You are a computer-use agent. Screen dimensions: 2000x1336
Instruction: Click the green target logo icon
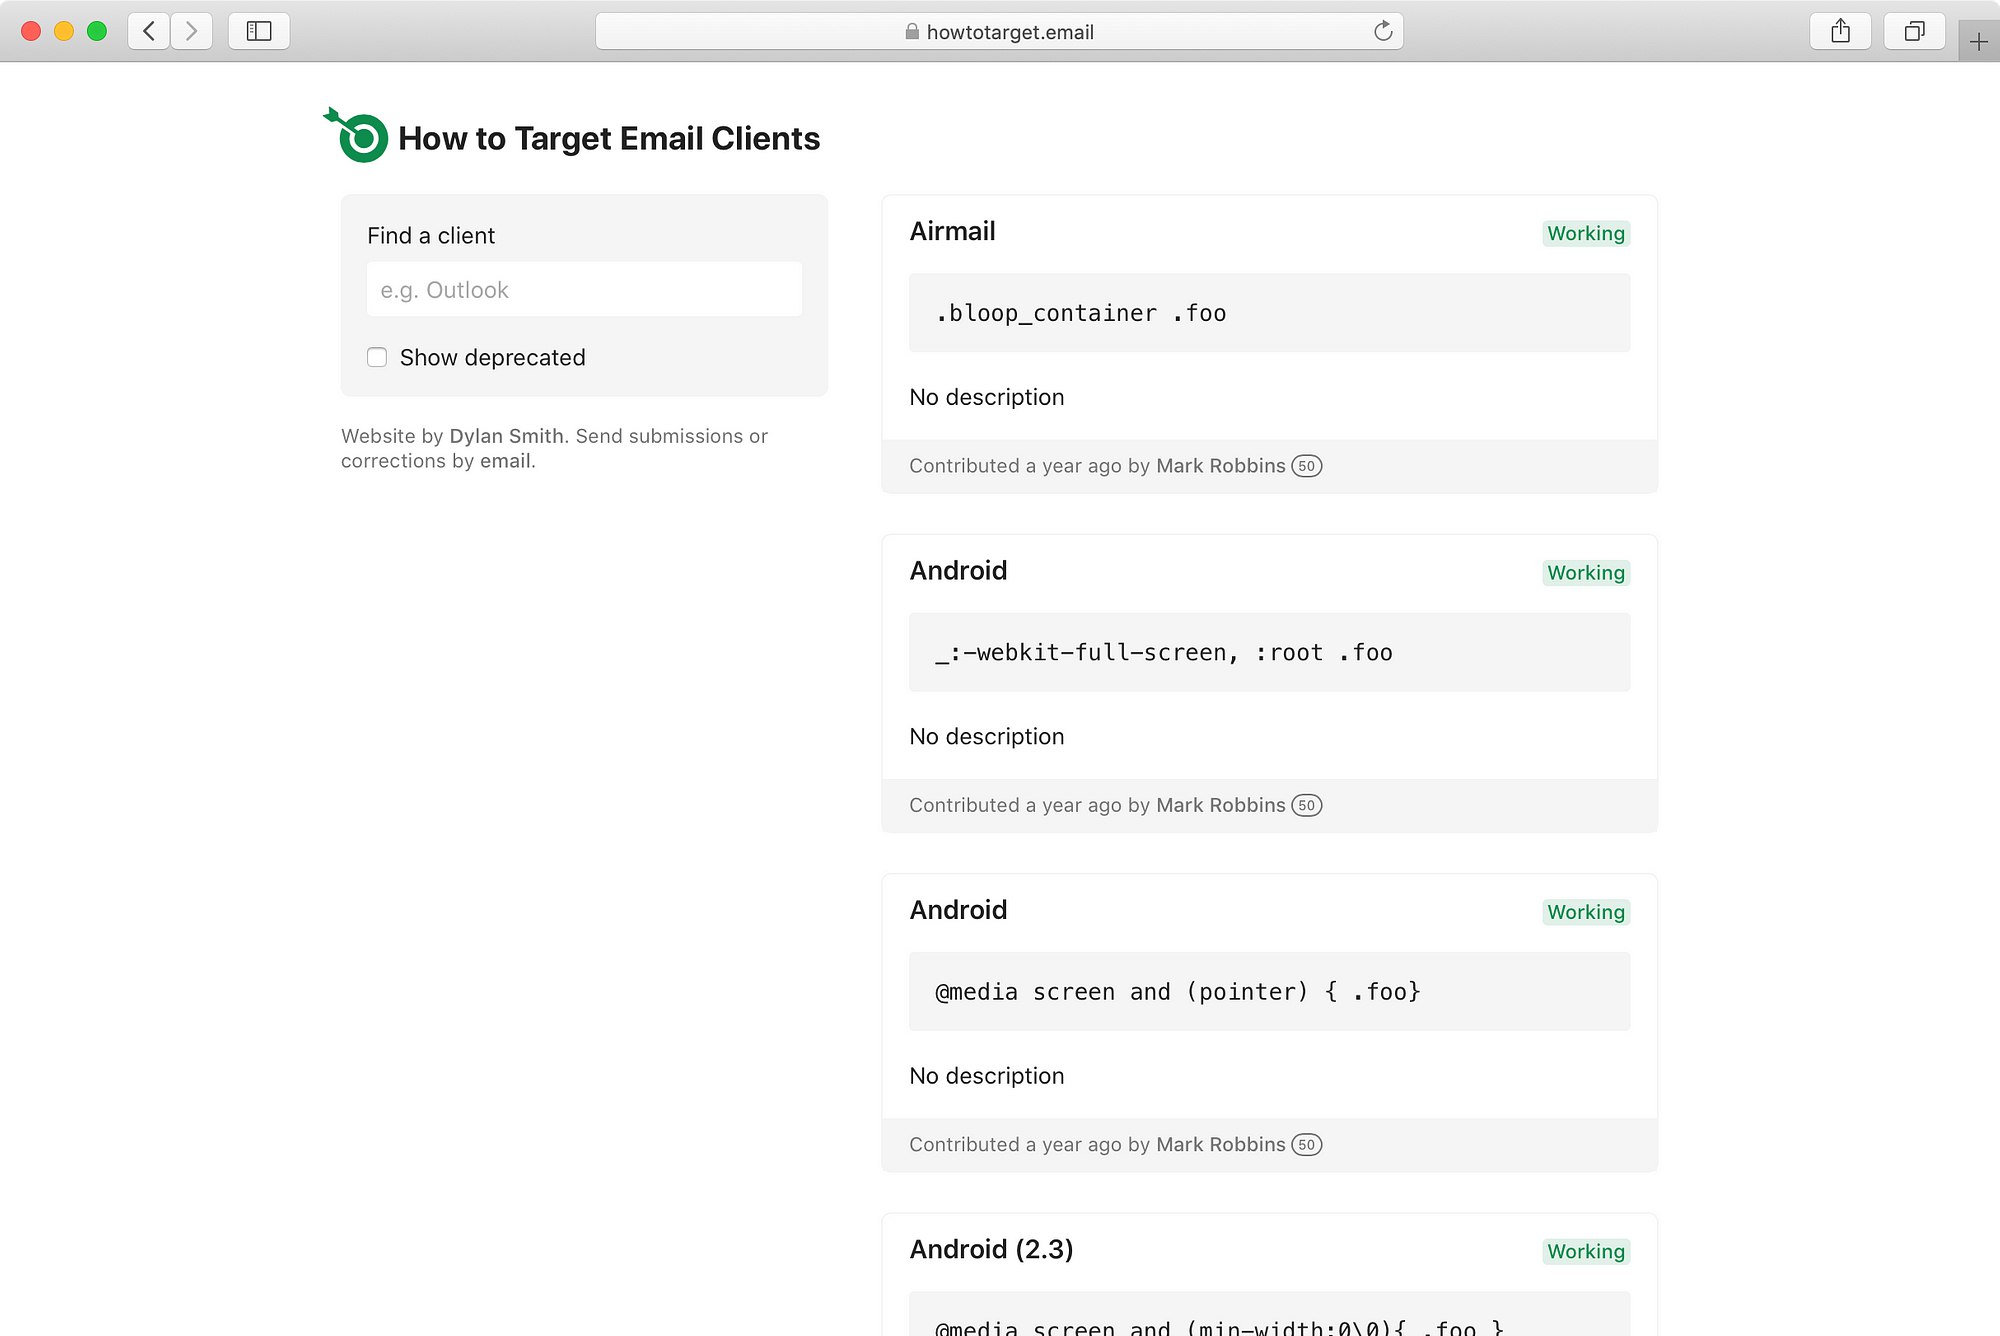tap(357, 135)
